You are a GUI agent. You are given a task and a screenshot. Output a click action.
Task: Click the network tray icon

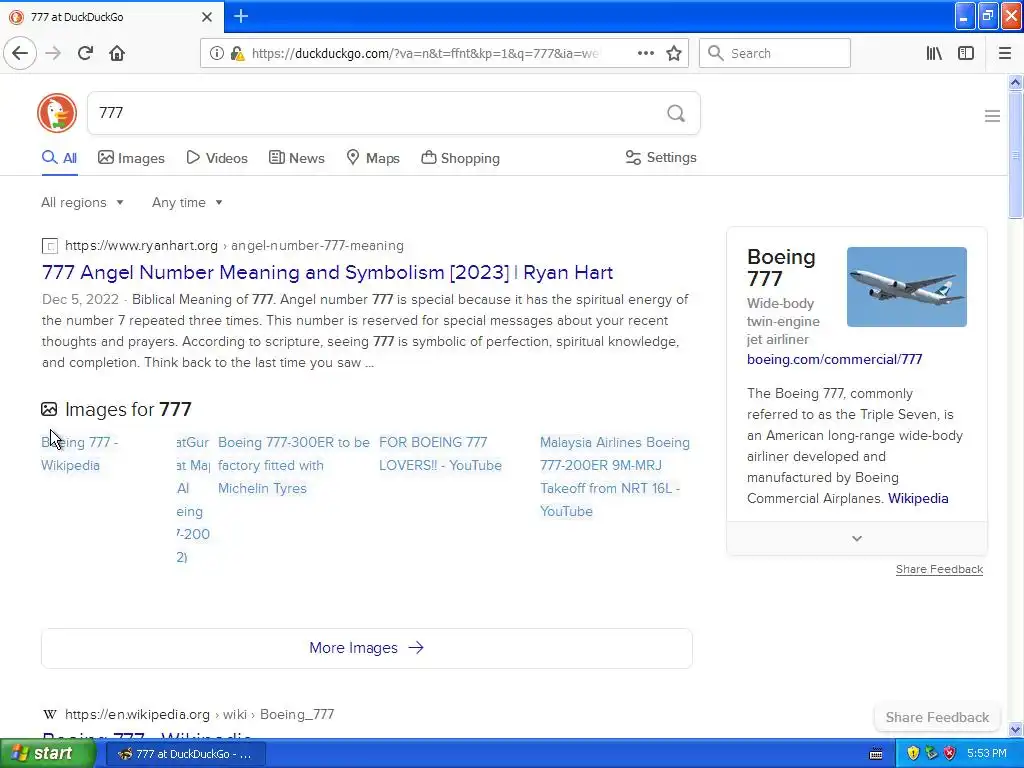tap(931, 754)
